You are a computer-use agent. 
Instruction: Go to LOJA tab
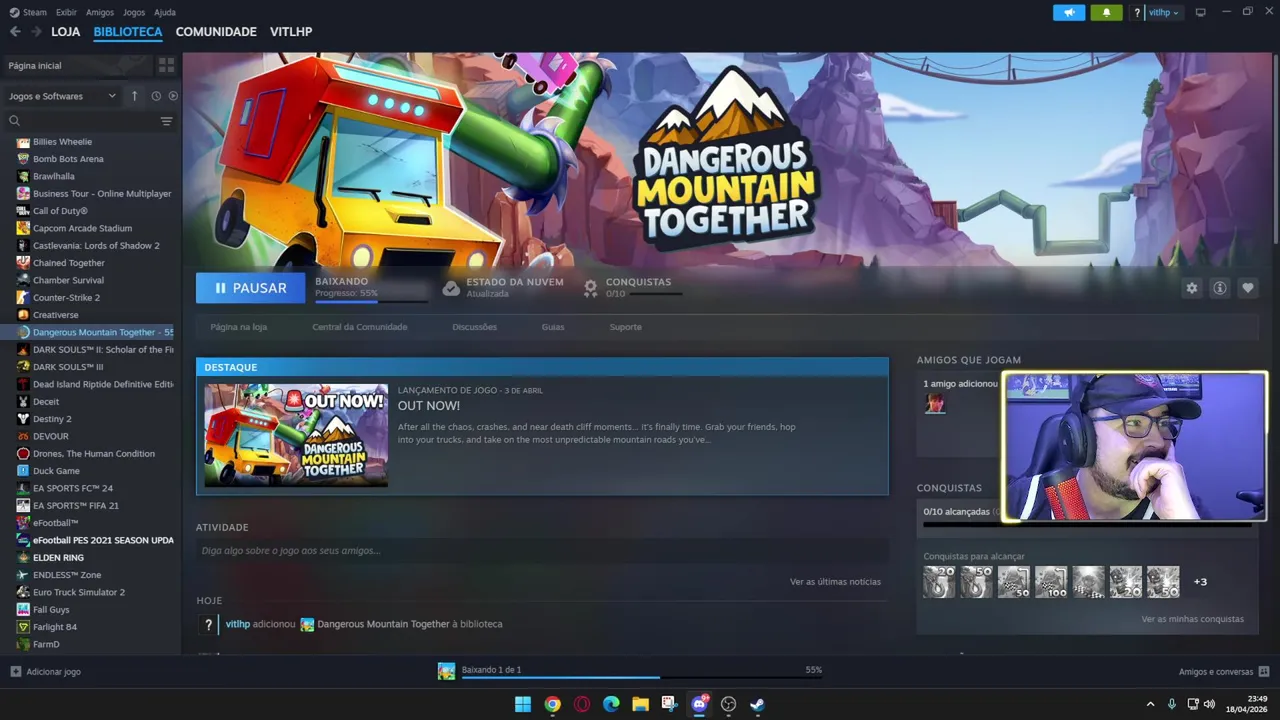click(66, 32)
